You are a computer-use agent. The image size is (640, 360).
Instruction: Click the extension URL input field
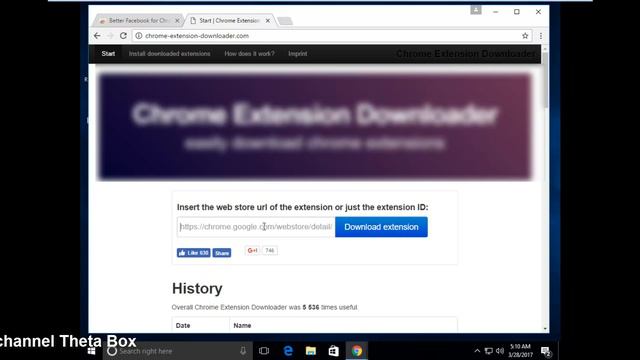point(256,227)
